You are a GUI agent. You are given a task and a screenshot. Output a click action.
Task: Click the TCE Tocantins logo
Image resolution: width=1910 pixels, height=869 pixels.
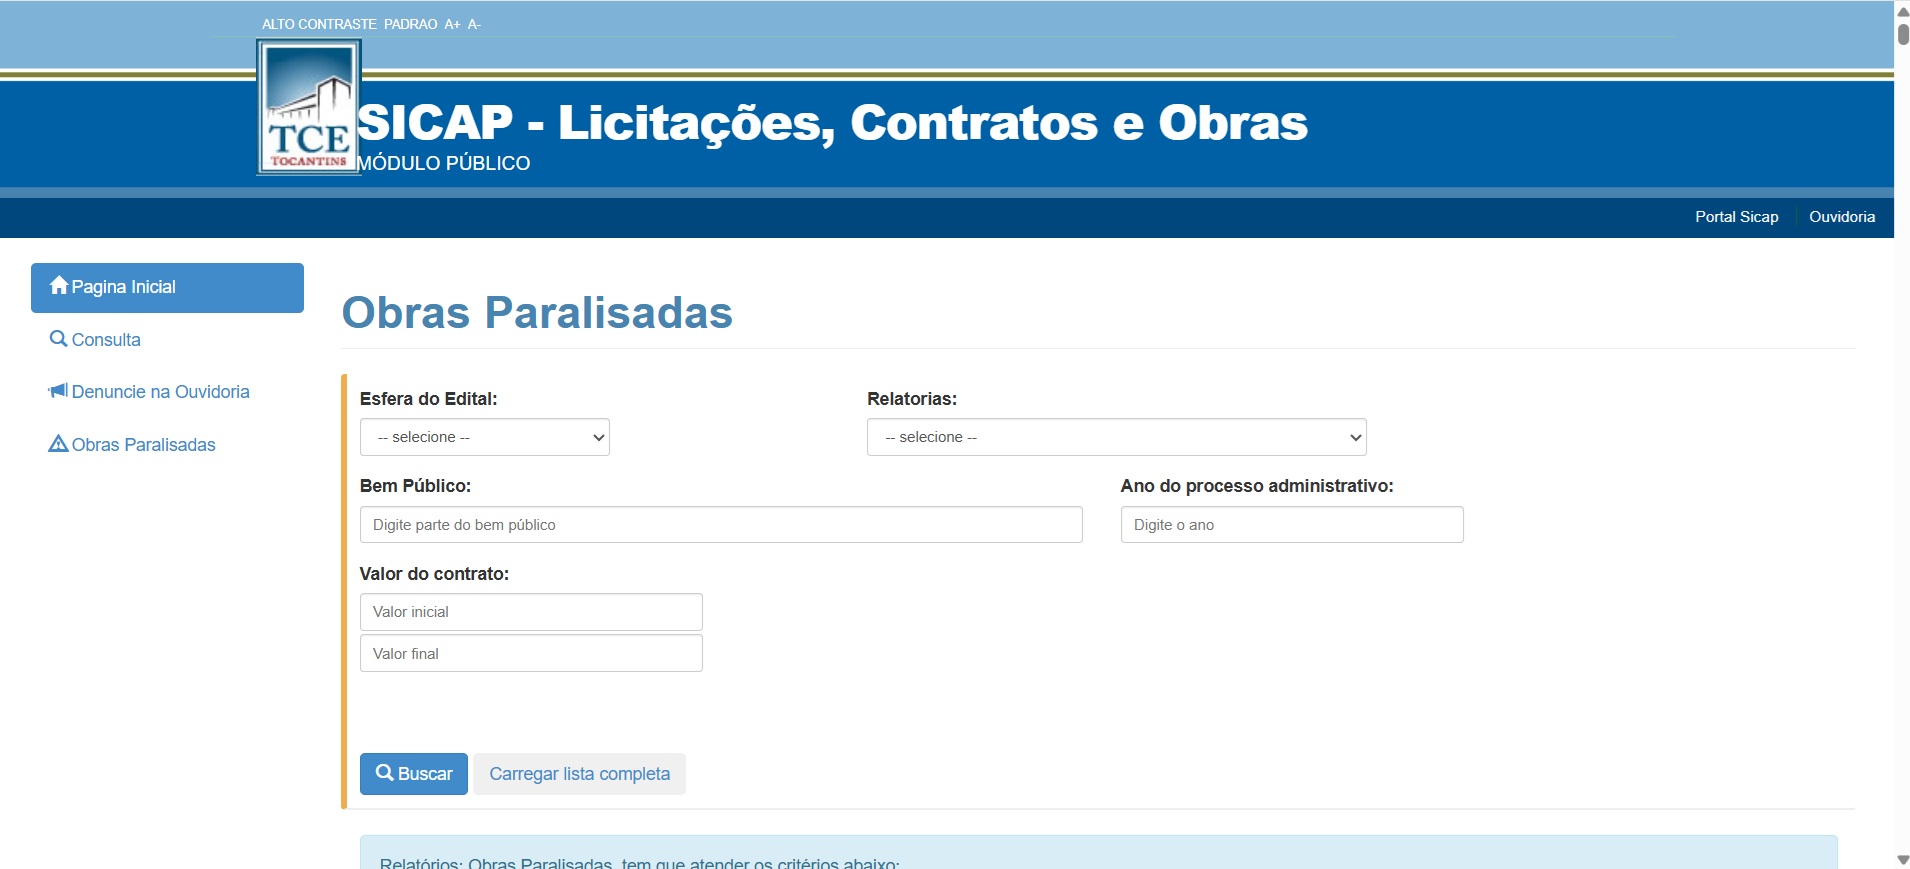click(x=309, y=108)
